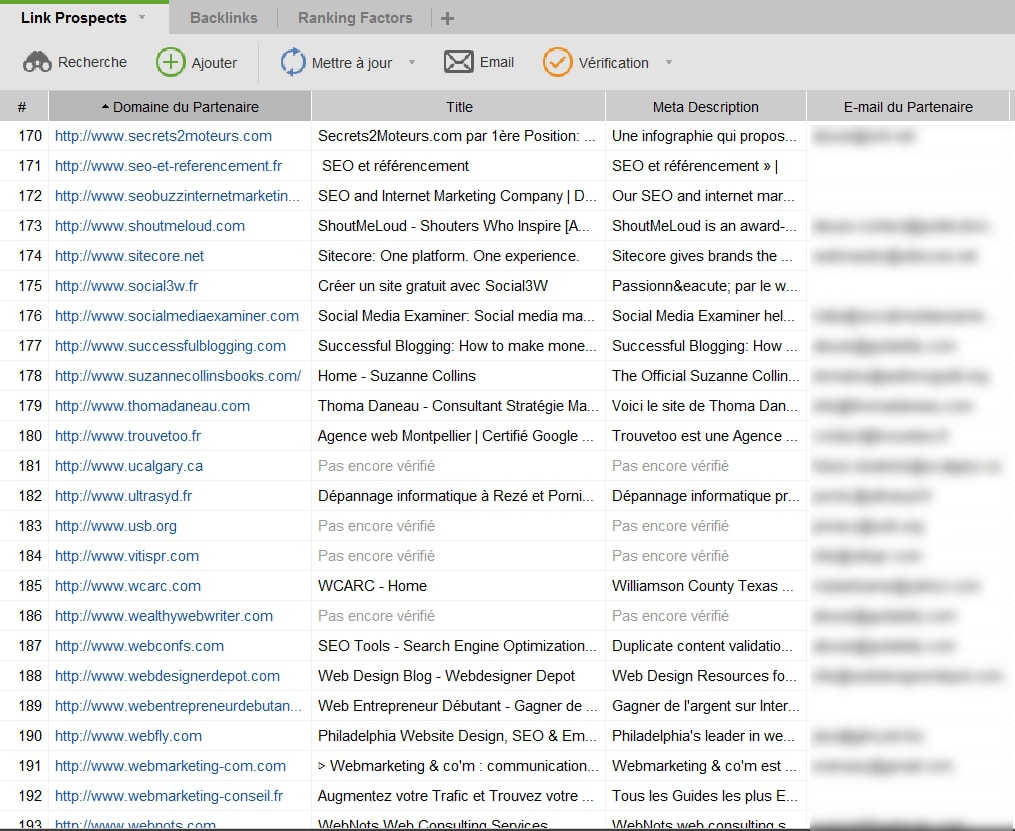Open link http://www.webfly.com
Viewport: 1015px width, 831px height.
pyautogui.click(x=128, y=735)
